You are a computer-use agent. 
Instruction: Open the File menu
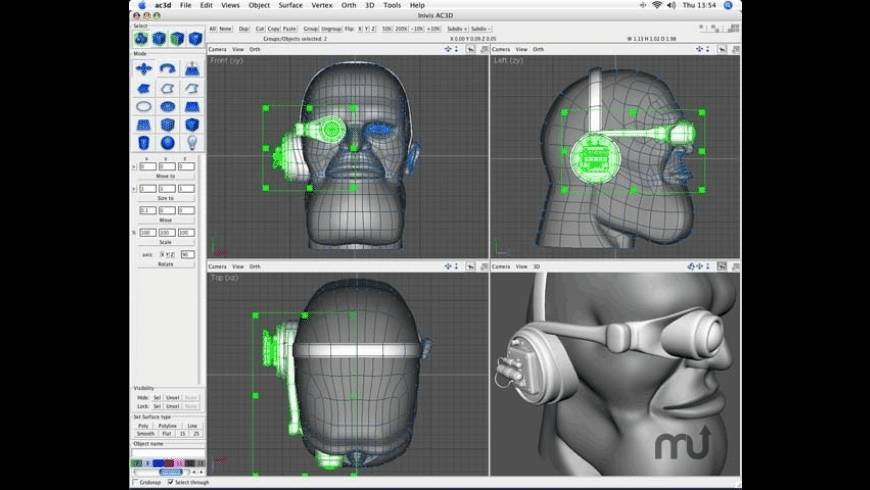[x=185, y=5]
